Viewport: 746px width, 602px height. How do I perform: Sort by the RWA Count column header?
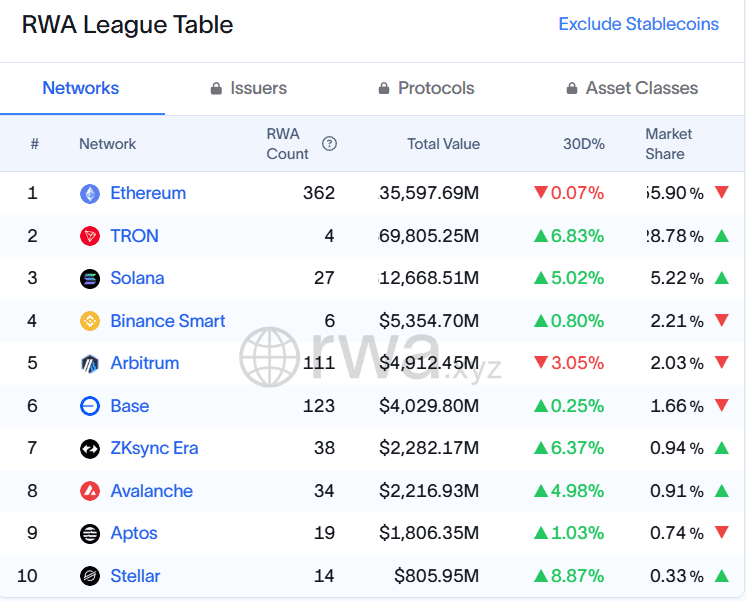tap(287, 144)
